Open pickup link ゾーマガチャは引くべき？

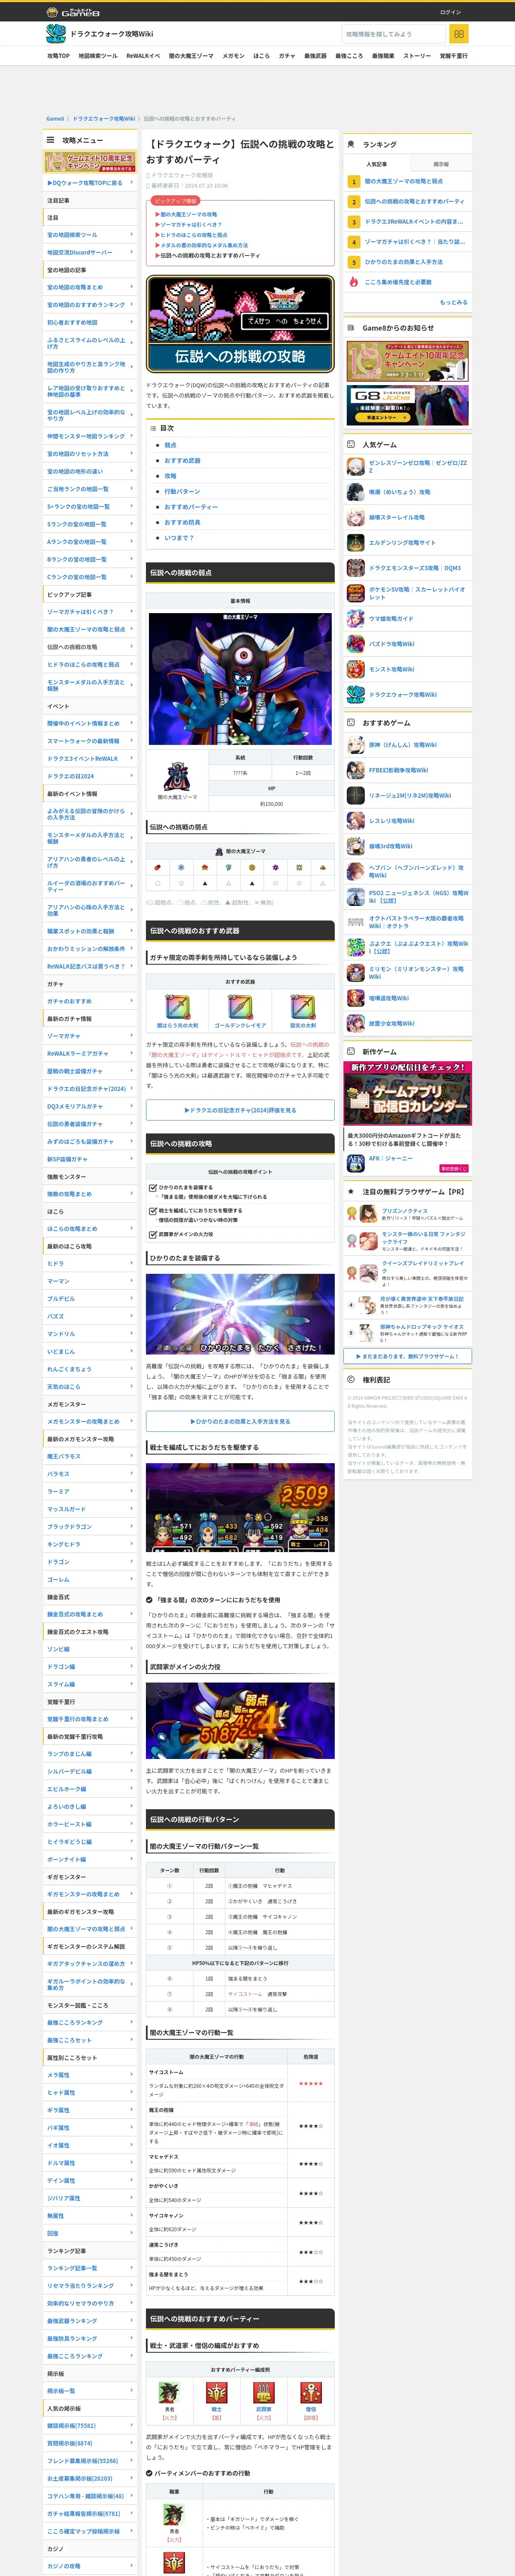190,224
